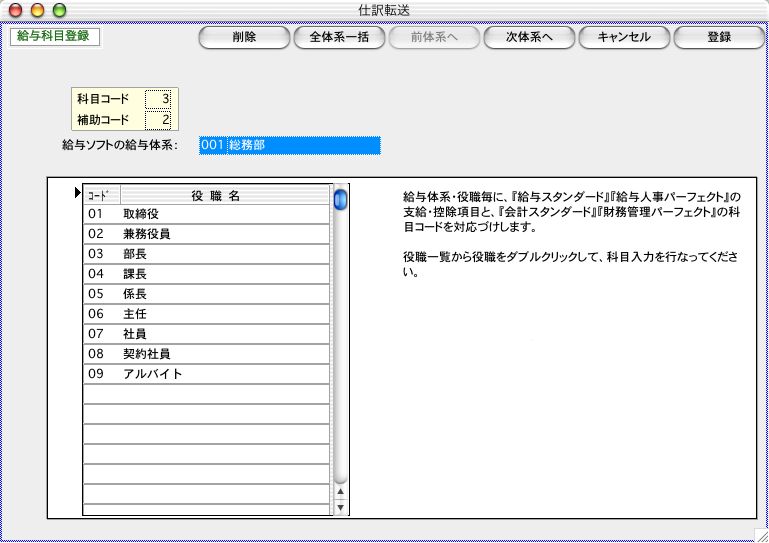The width and height of the screenshot is (769, 543).
Task: Cancel with the キャンセル button
Action: click(x=623, y=38)
